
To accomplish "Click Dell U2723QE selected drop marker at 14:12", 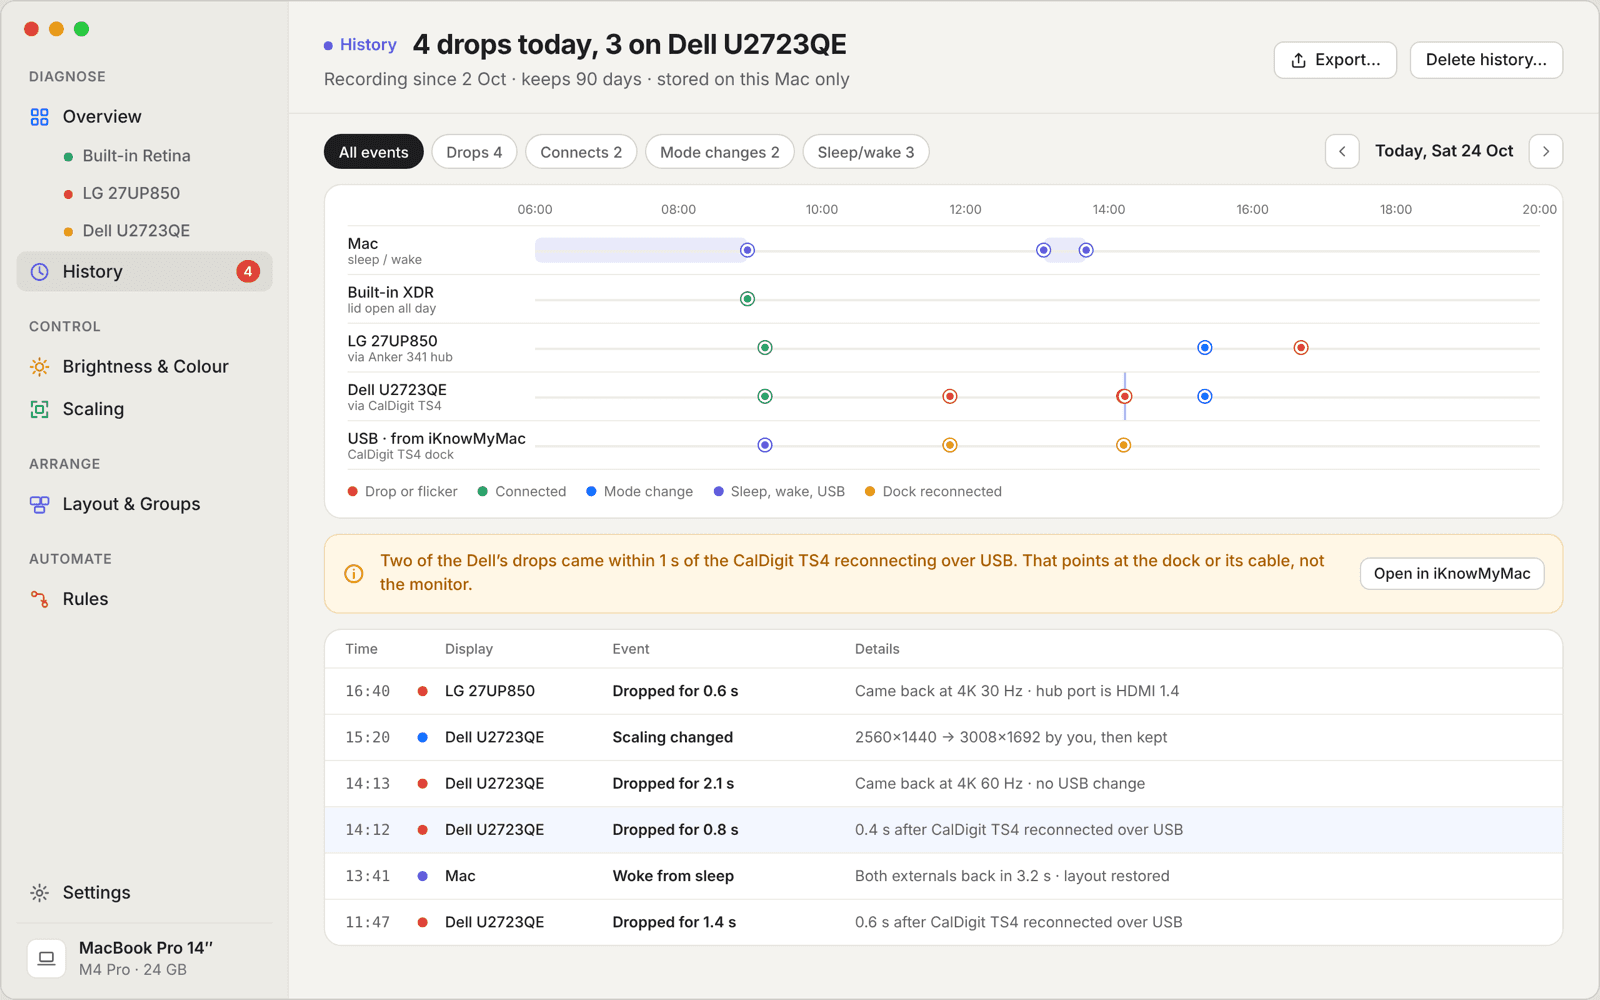I will pyautogui.click(x=1124, y=397).
